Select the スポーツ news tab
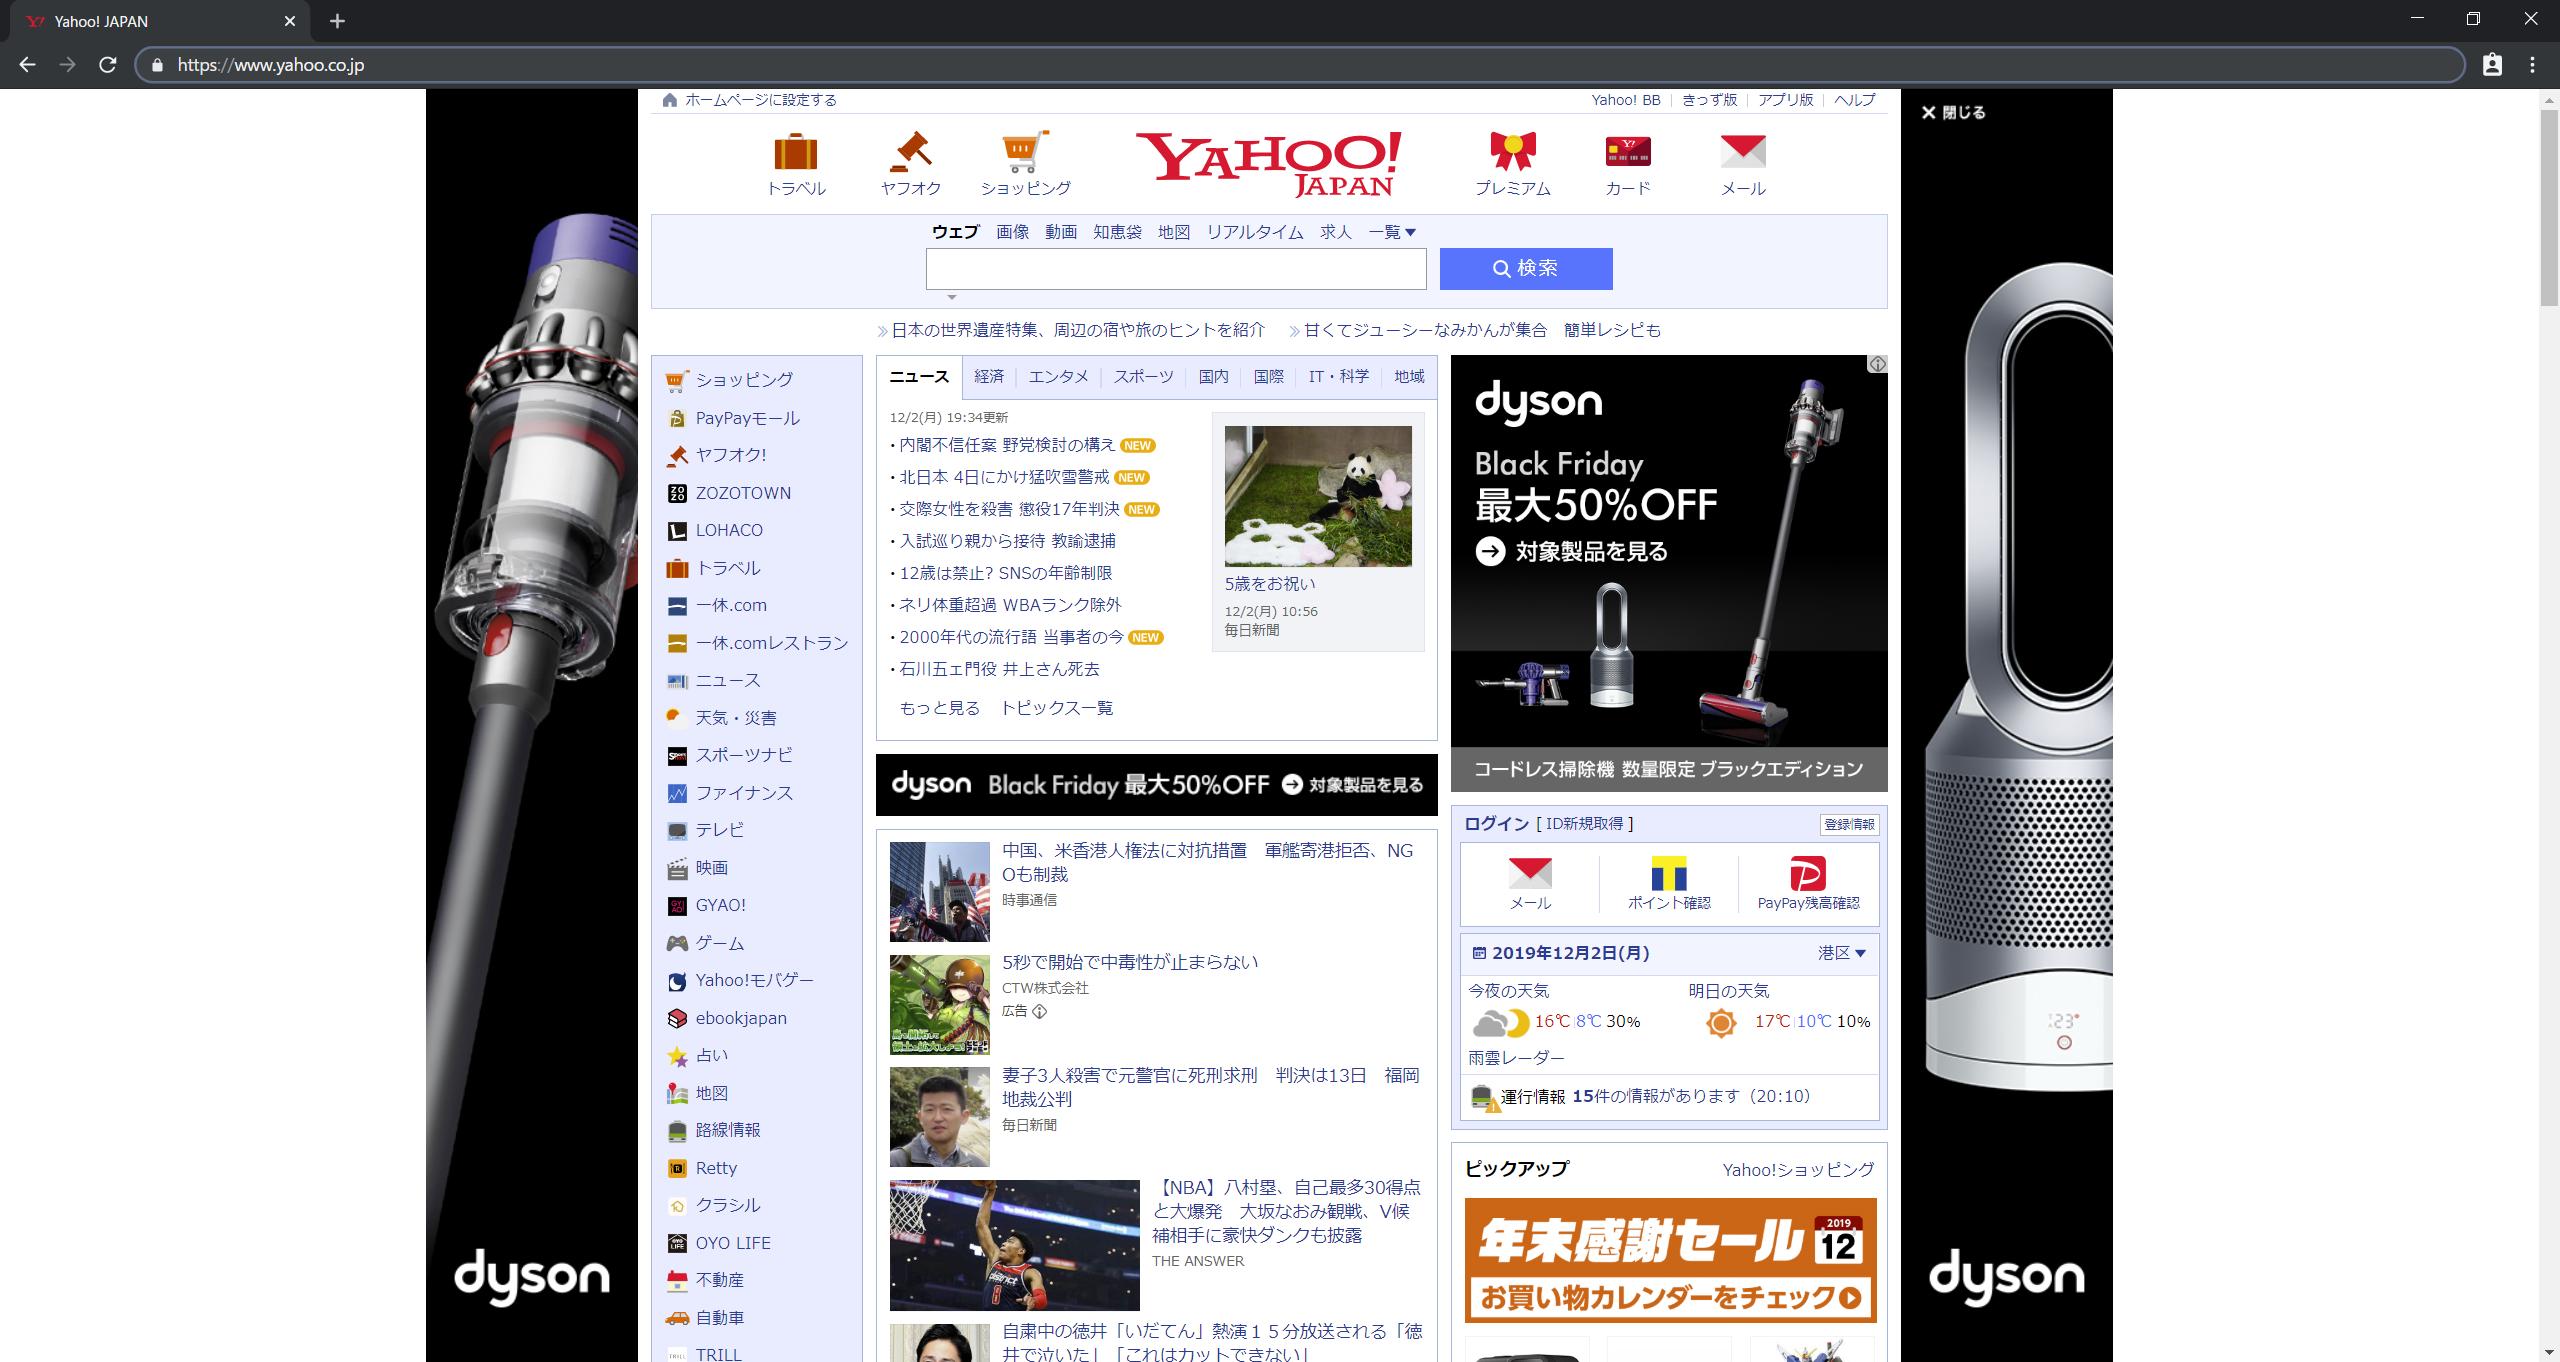2560x1362 pixels. (1143, 376)
